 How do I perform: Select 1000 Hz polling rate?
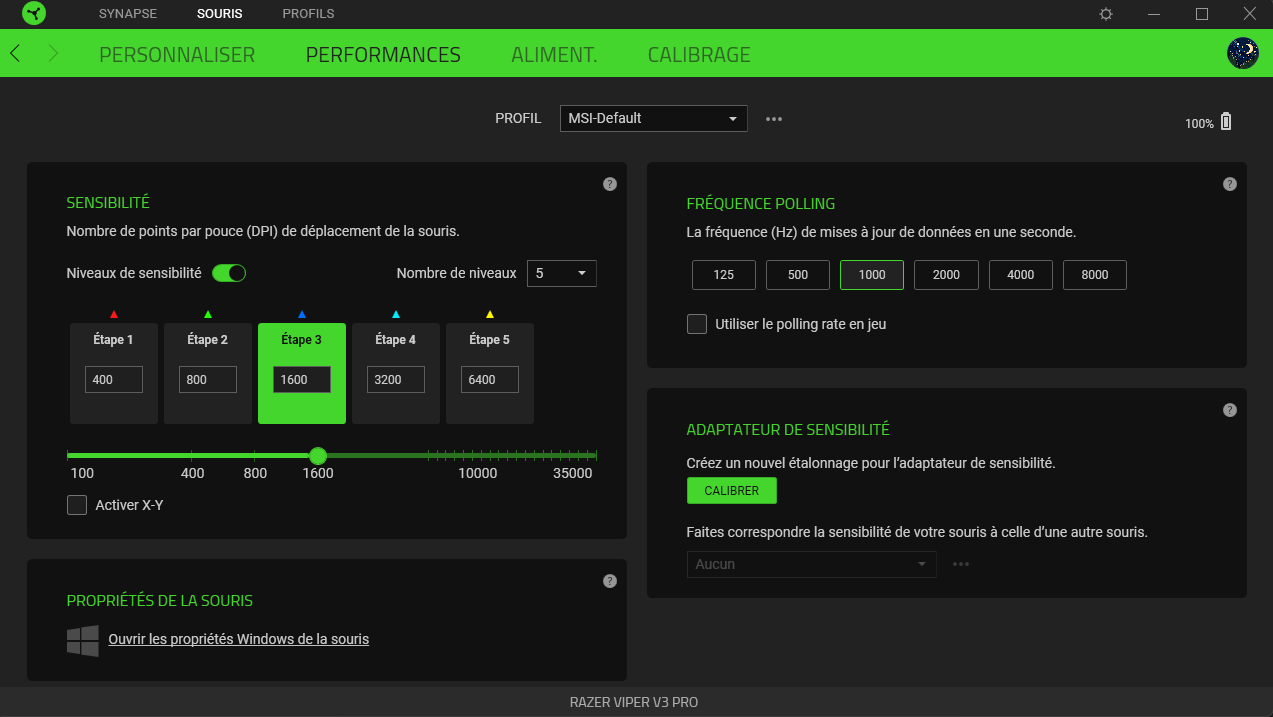click(x=872, y=275)
